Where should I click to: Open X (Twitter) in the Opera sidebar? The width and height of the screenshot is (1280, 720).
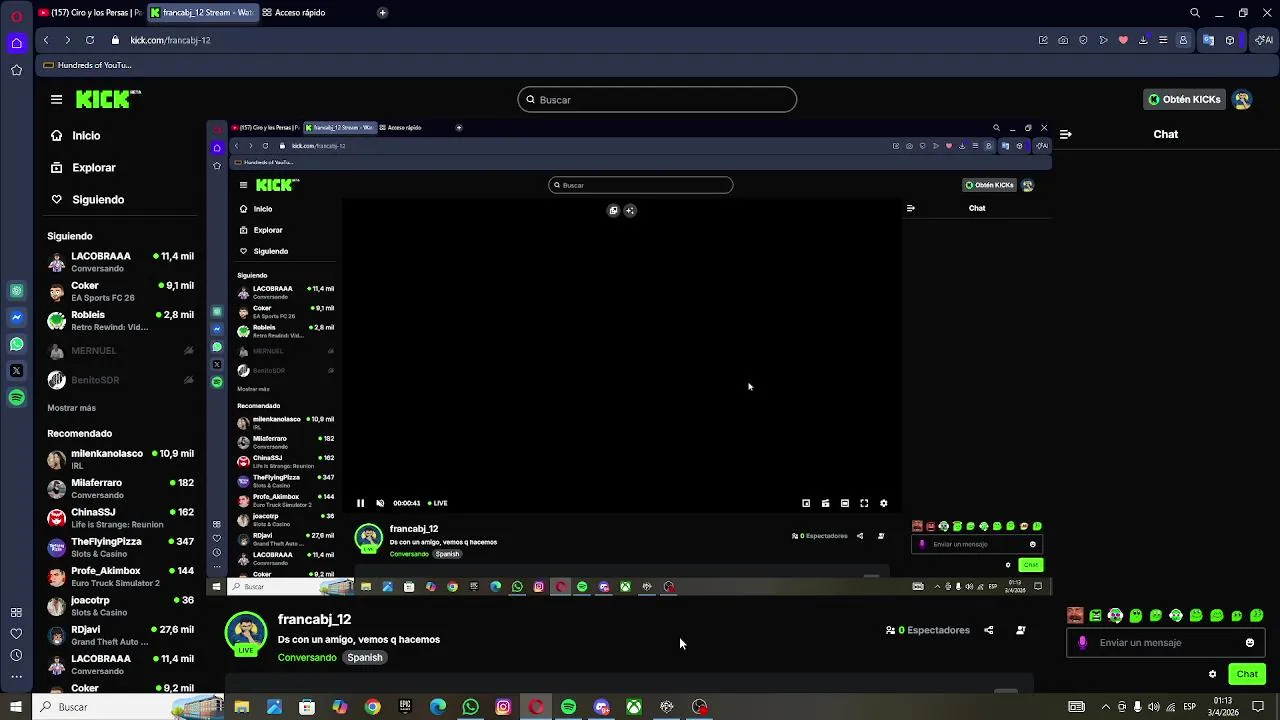pyautogui.click(x=16, y=371)
